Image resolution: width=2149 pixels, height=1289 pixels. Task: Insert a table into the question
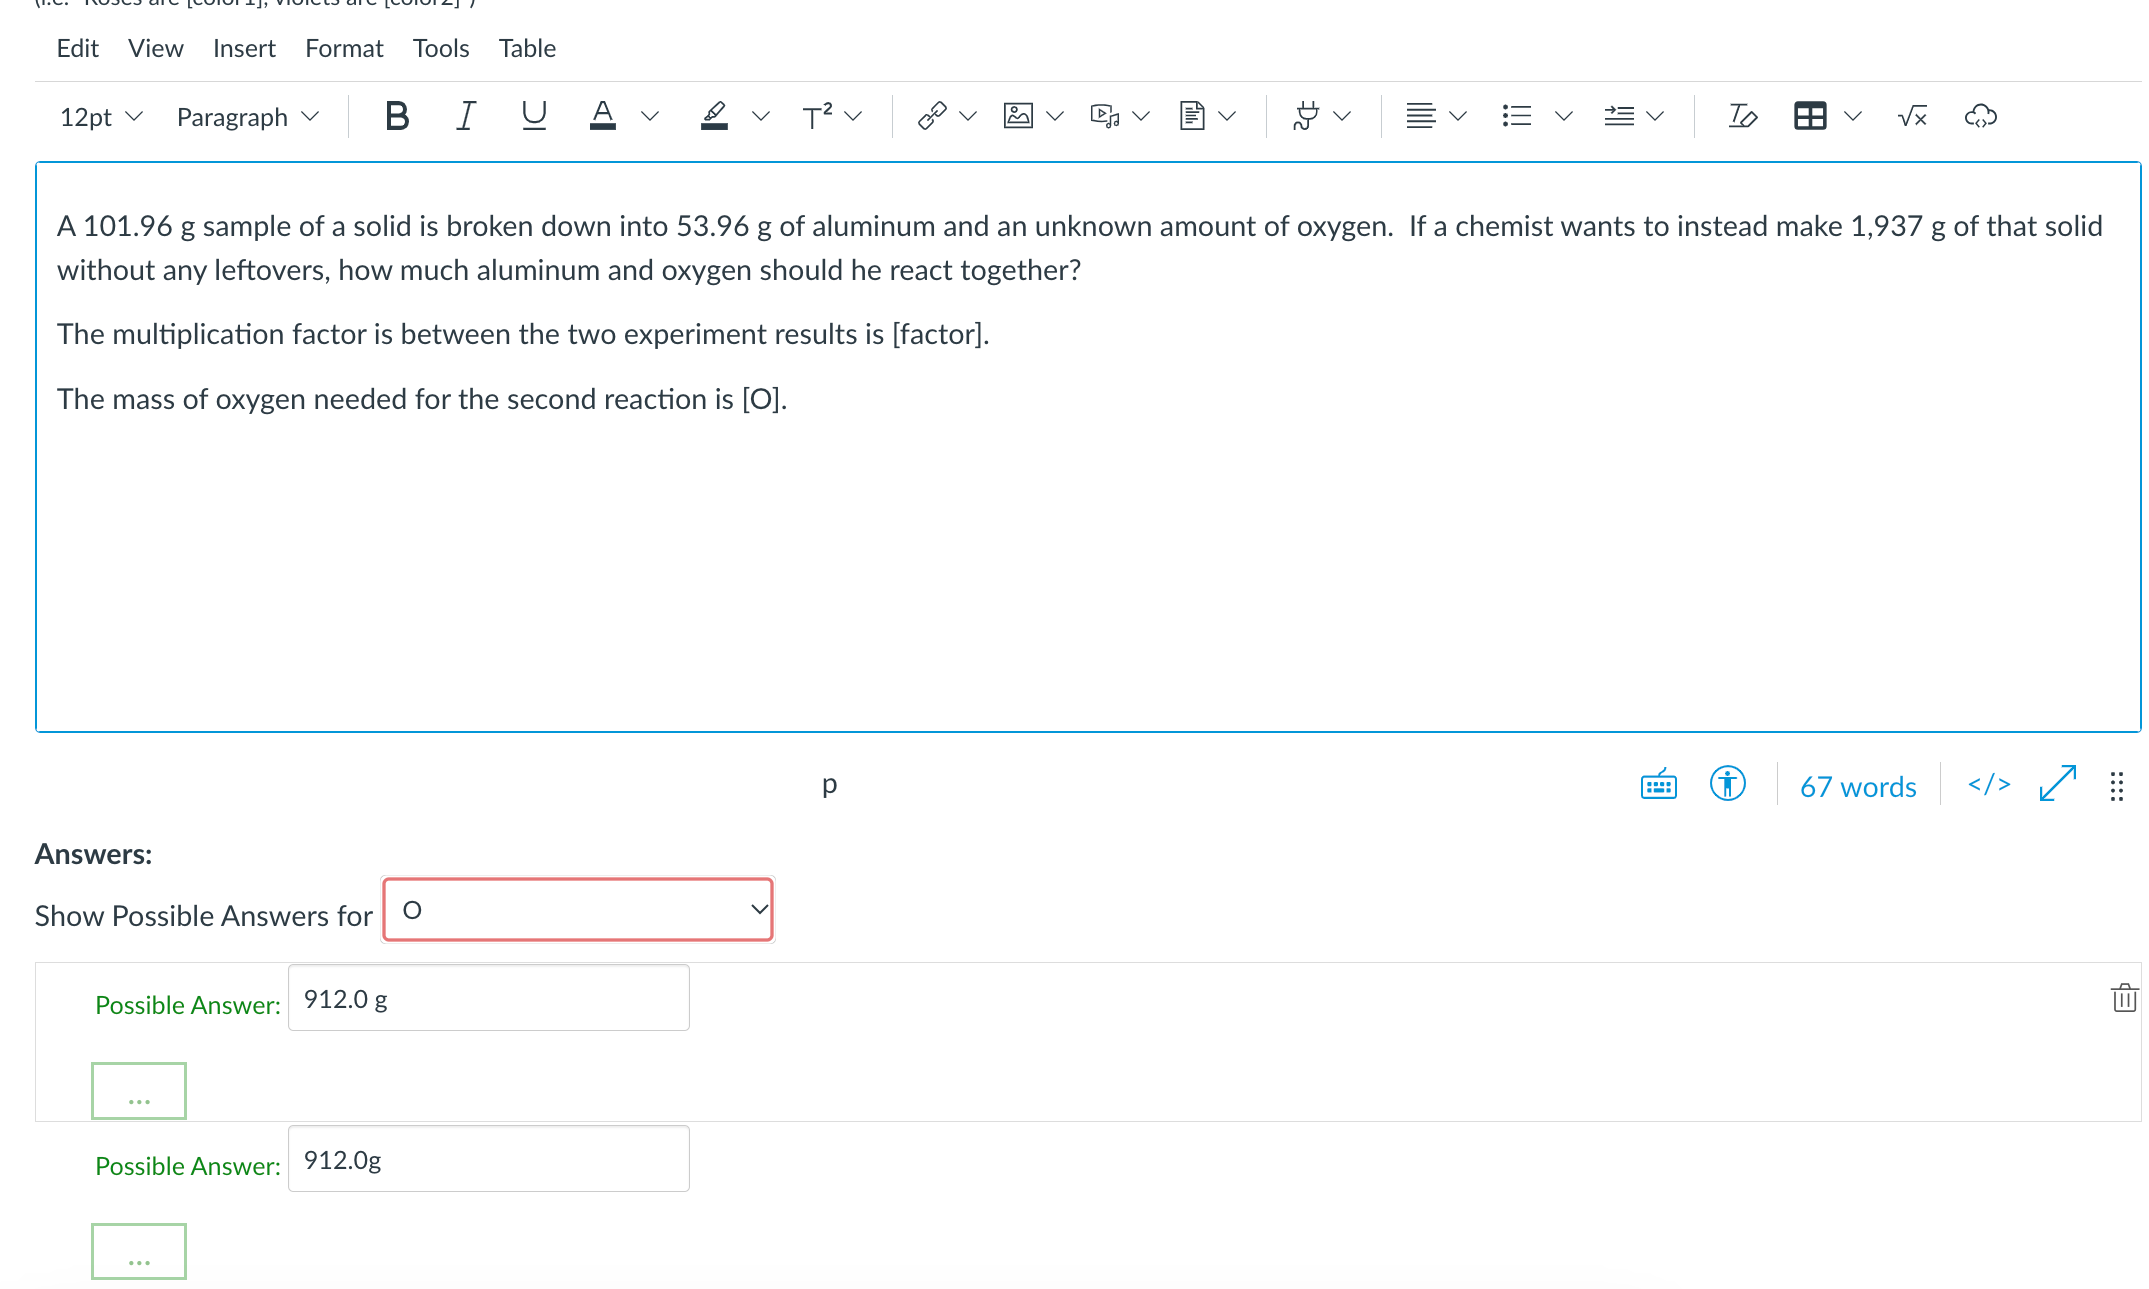click(x=1810, y=115)
